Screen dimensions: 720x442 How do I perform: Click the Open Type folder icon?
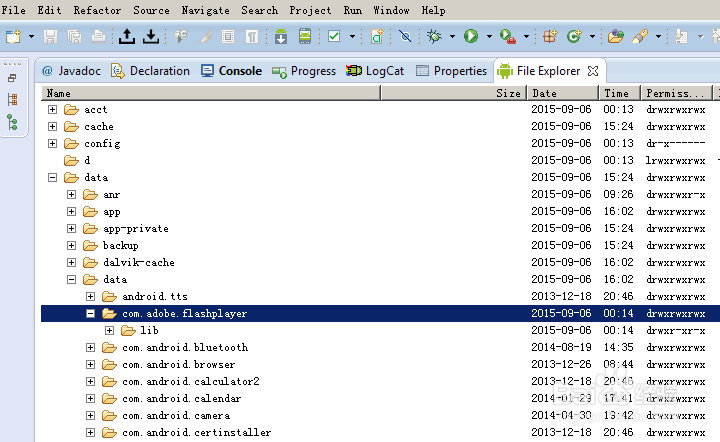point(616,36)
